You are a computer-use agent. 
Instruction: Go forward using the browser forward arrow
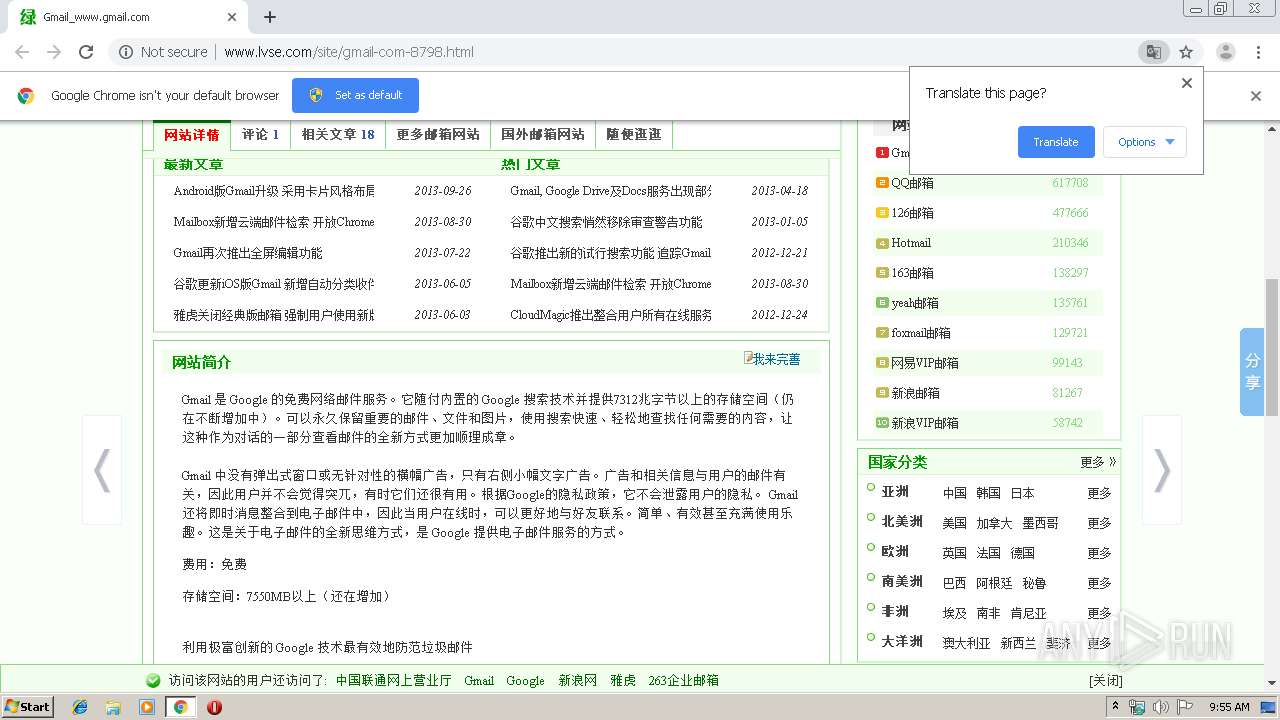pyautogui.click(x=54, y=52)
